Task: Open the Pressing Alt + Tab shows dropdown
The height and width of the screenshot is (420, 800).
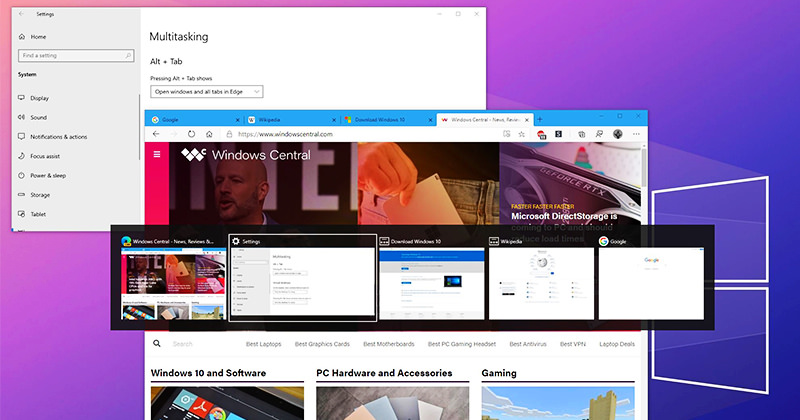Action: [x=207, y=92]
